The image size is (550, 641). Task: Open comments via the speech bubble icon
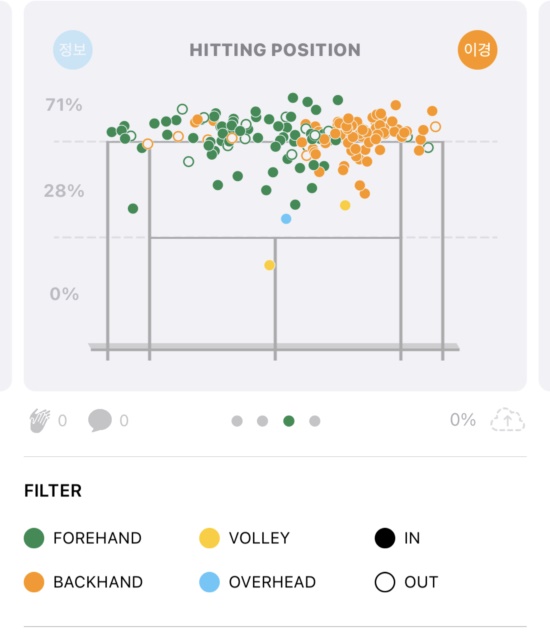coord(100,420)
